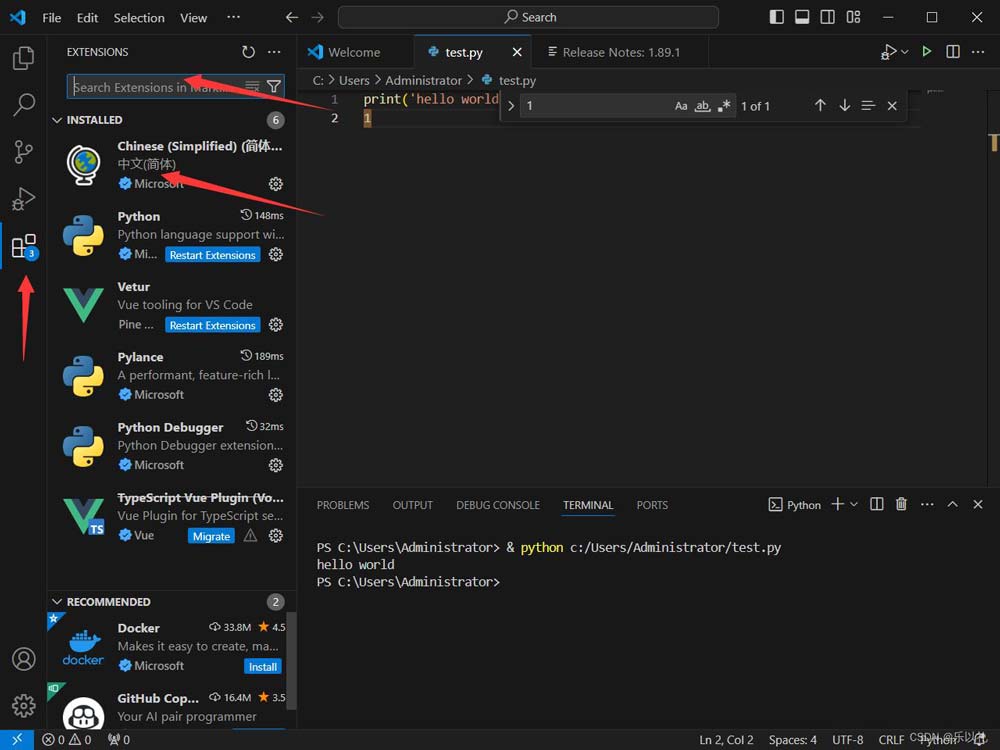This screenshot has height=750, width=1000.
Task: Kill the terminal using the trash icon
Action: coord(901,504)
